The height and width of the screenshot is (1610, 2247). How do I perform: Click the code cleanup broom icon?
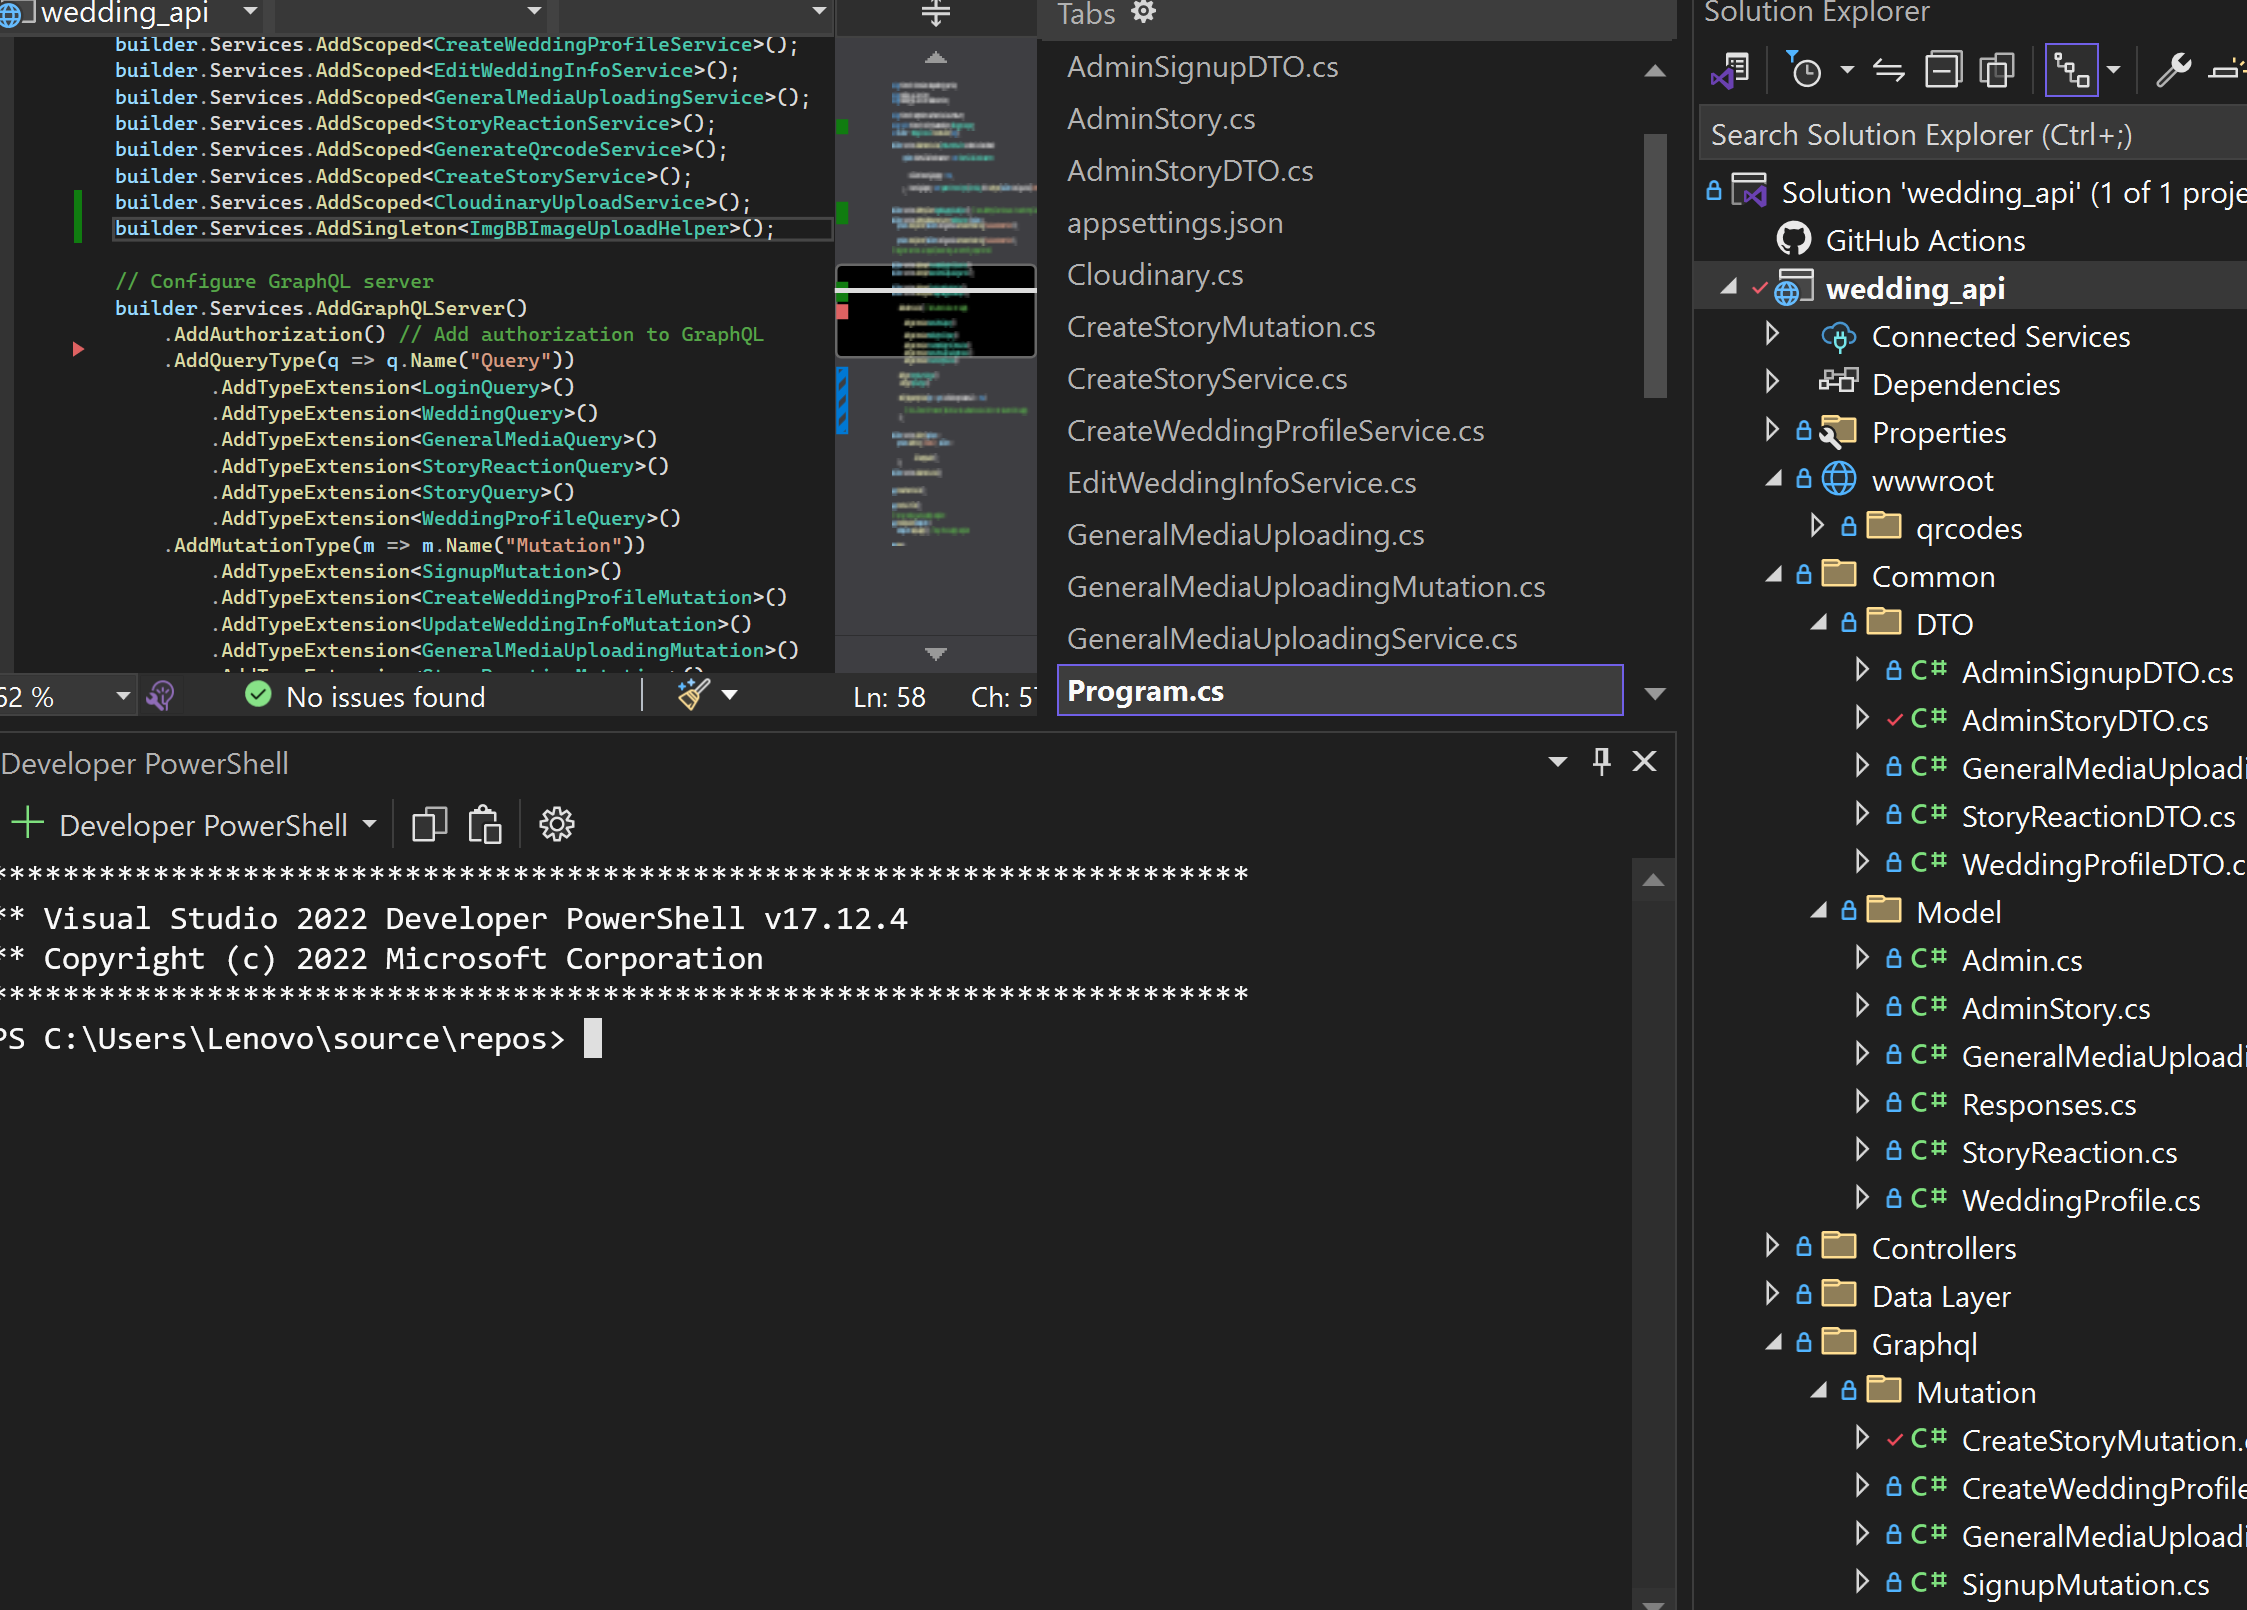pos(693,695)
